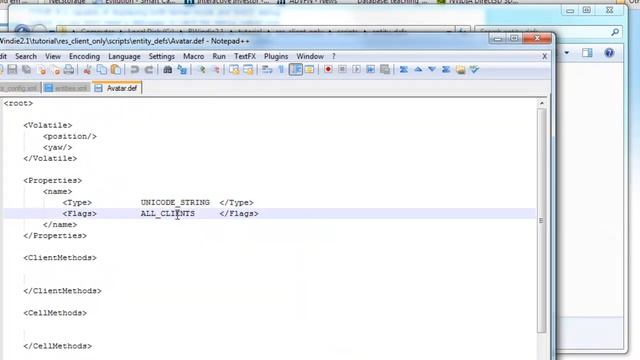Click the Explorer blue help icon
640x360 pixels.
click(x=609, y=53)
